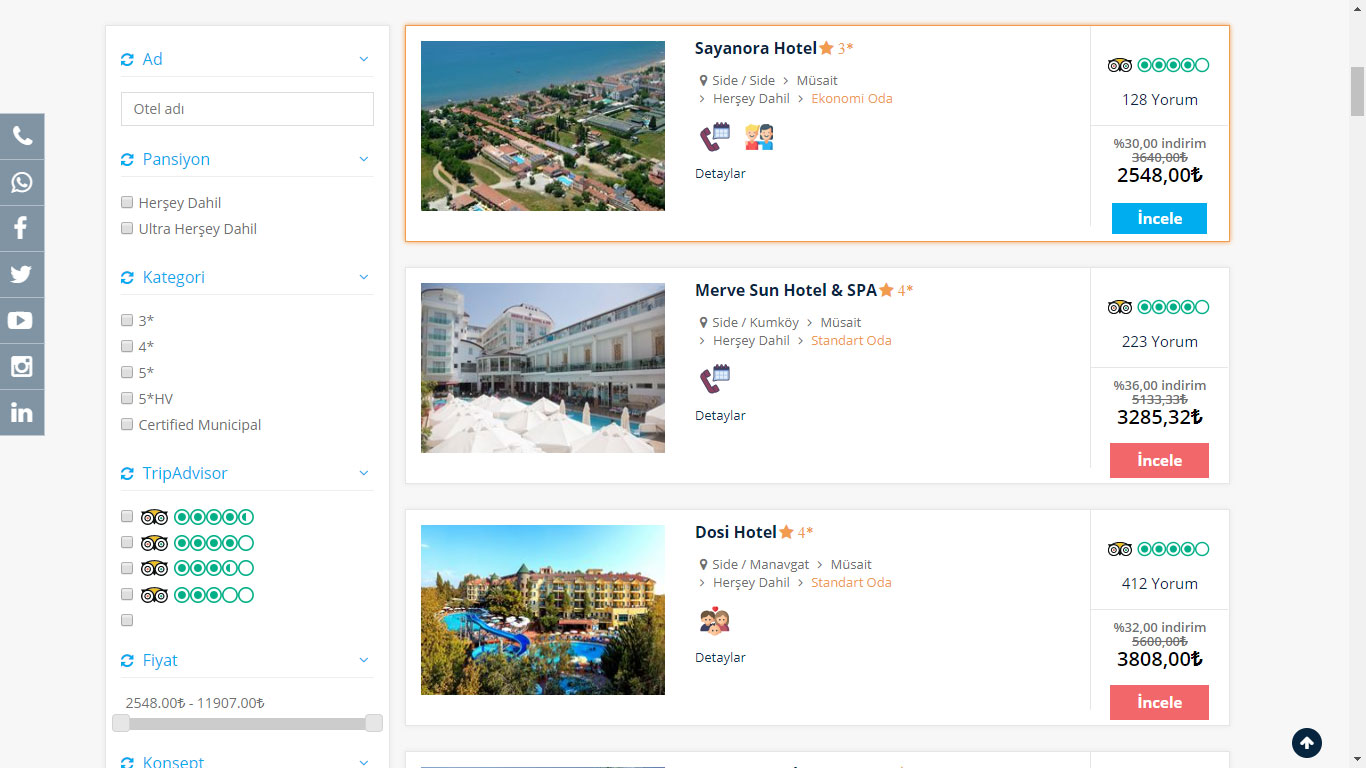
Task: Check the Herşey Dahil pansiyon filter
Action: (x=127, y=202)
